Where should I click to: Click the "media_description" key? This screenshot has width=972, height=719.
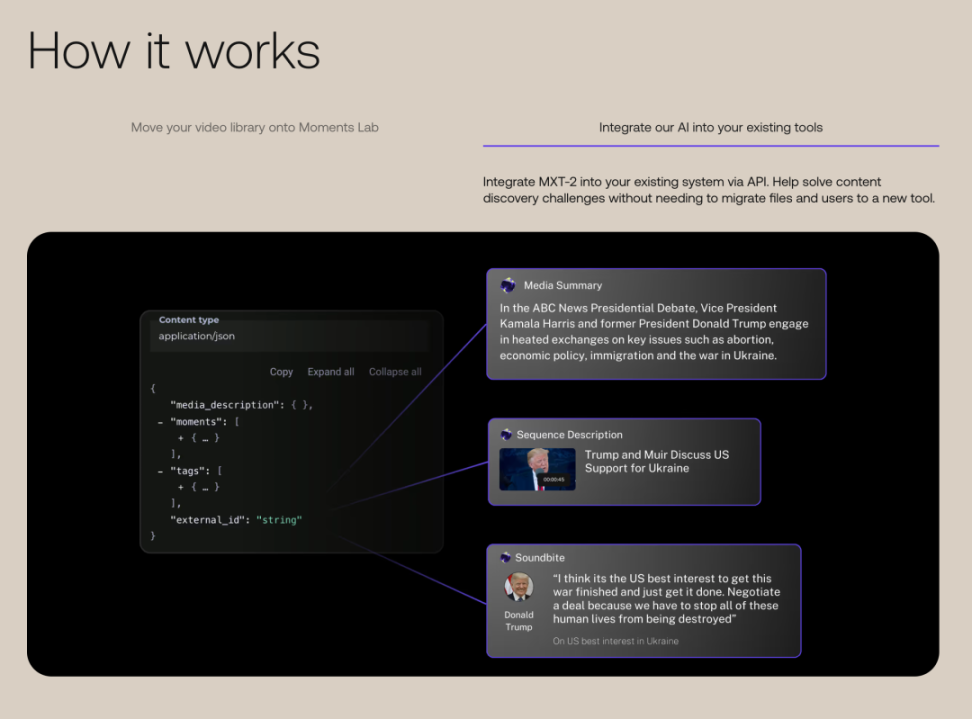[x=226, y=405]
